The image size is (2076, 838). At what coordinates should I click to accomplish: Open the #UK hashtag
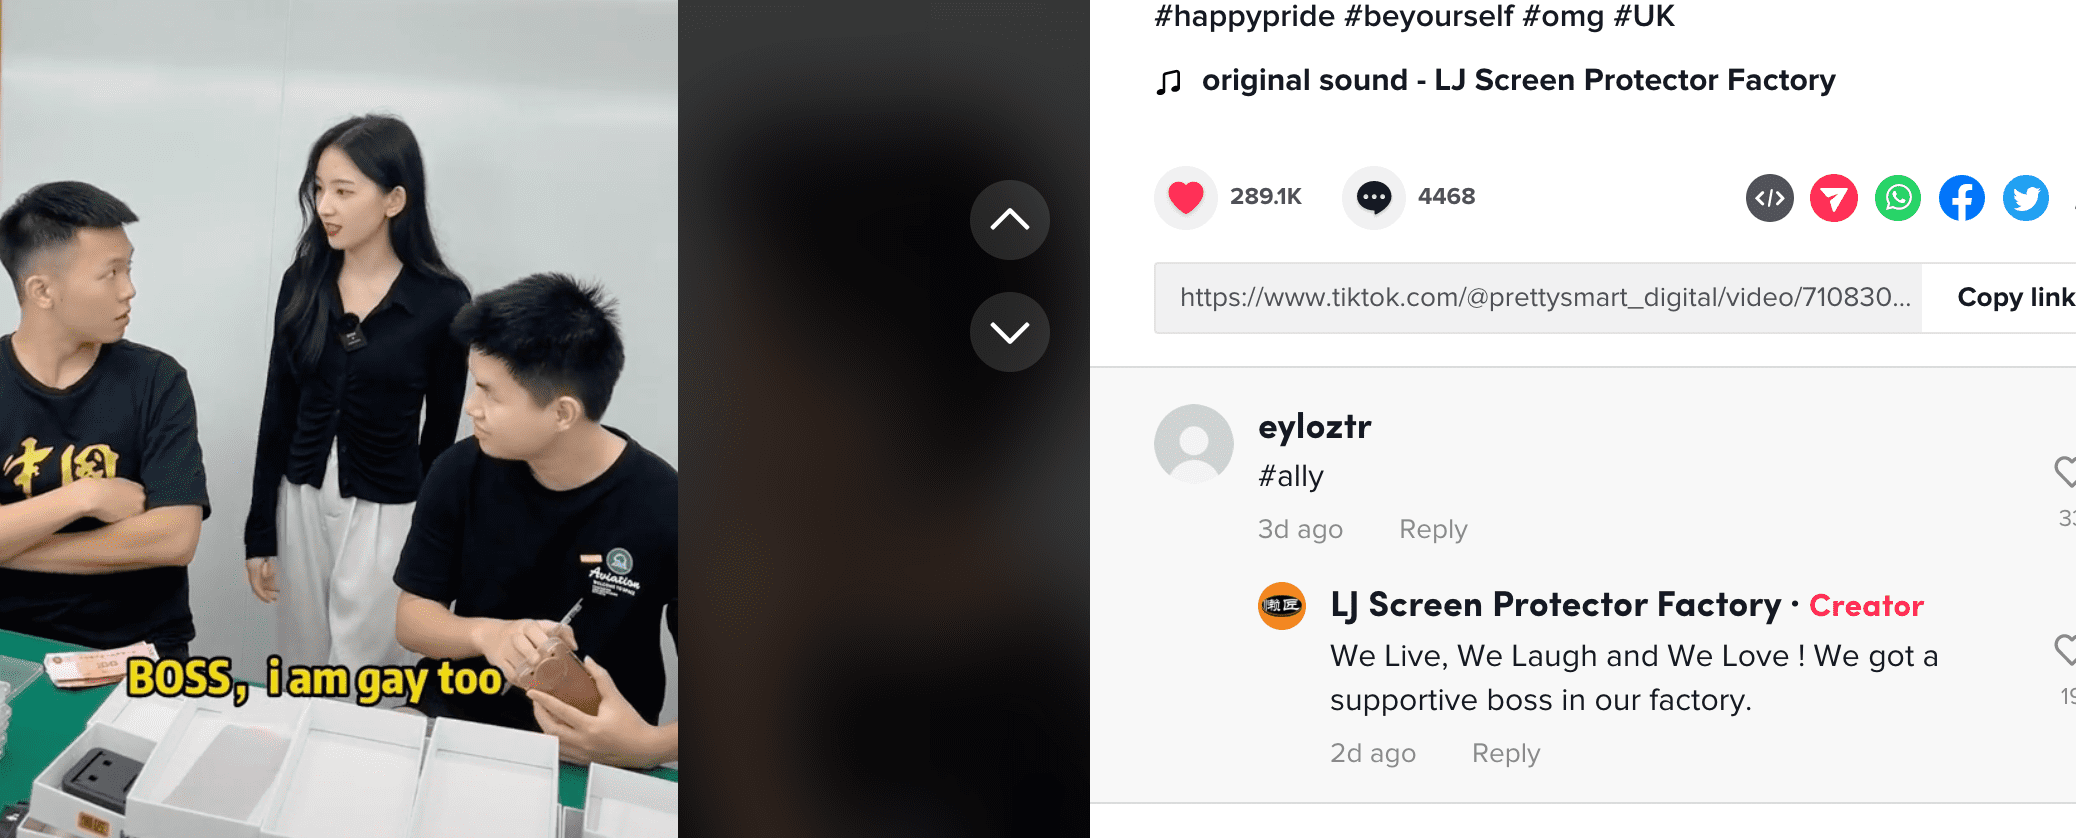1643,16
